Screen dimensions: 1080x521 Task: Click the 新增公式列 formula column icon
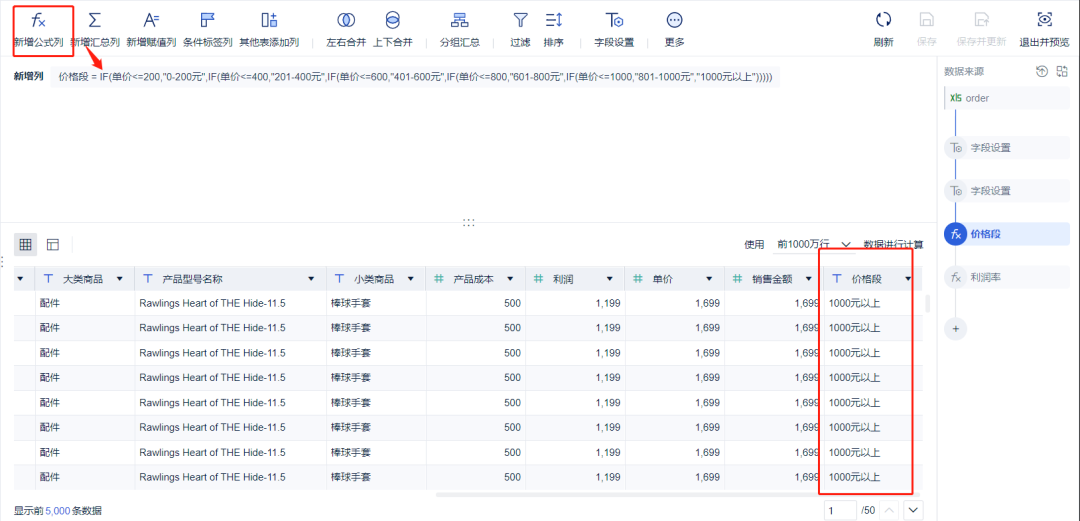tap(39, 21)
